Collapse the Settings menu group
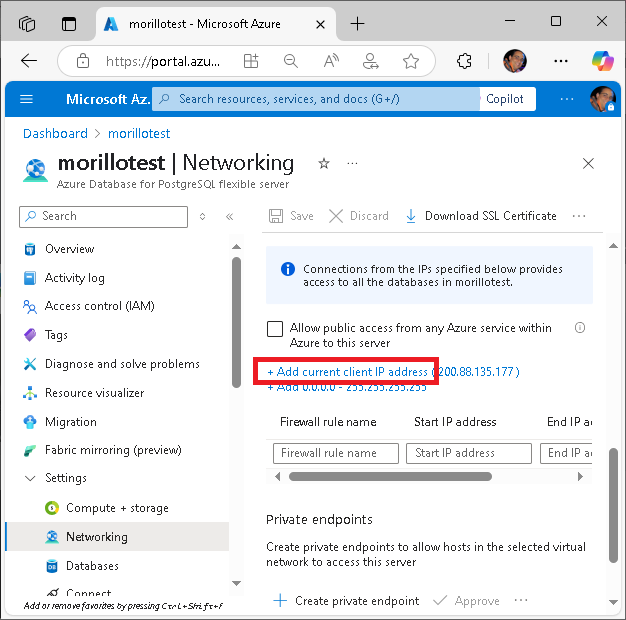The height and width of the screenshot is (620, 626). tap(30, 478)
